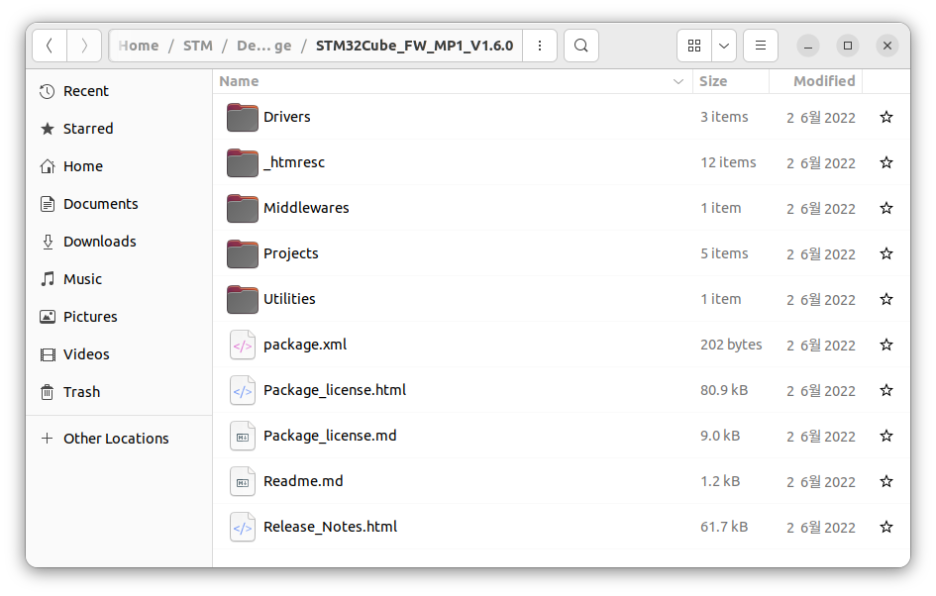Click STM32Cube_FW_MP1_V1.6.0 path segment
The width and height of the screenshot is (936, 596).
[414, 45]
